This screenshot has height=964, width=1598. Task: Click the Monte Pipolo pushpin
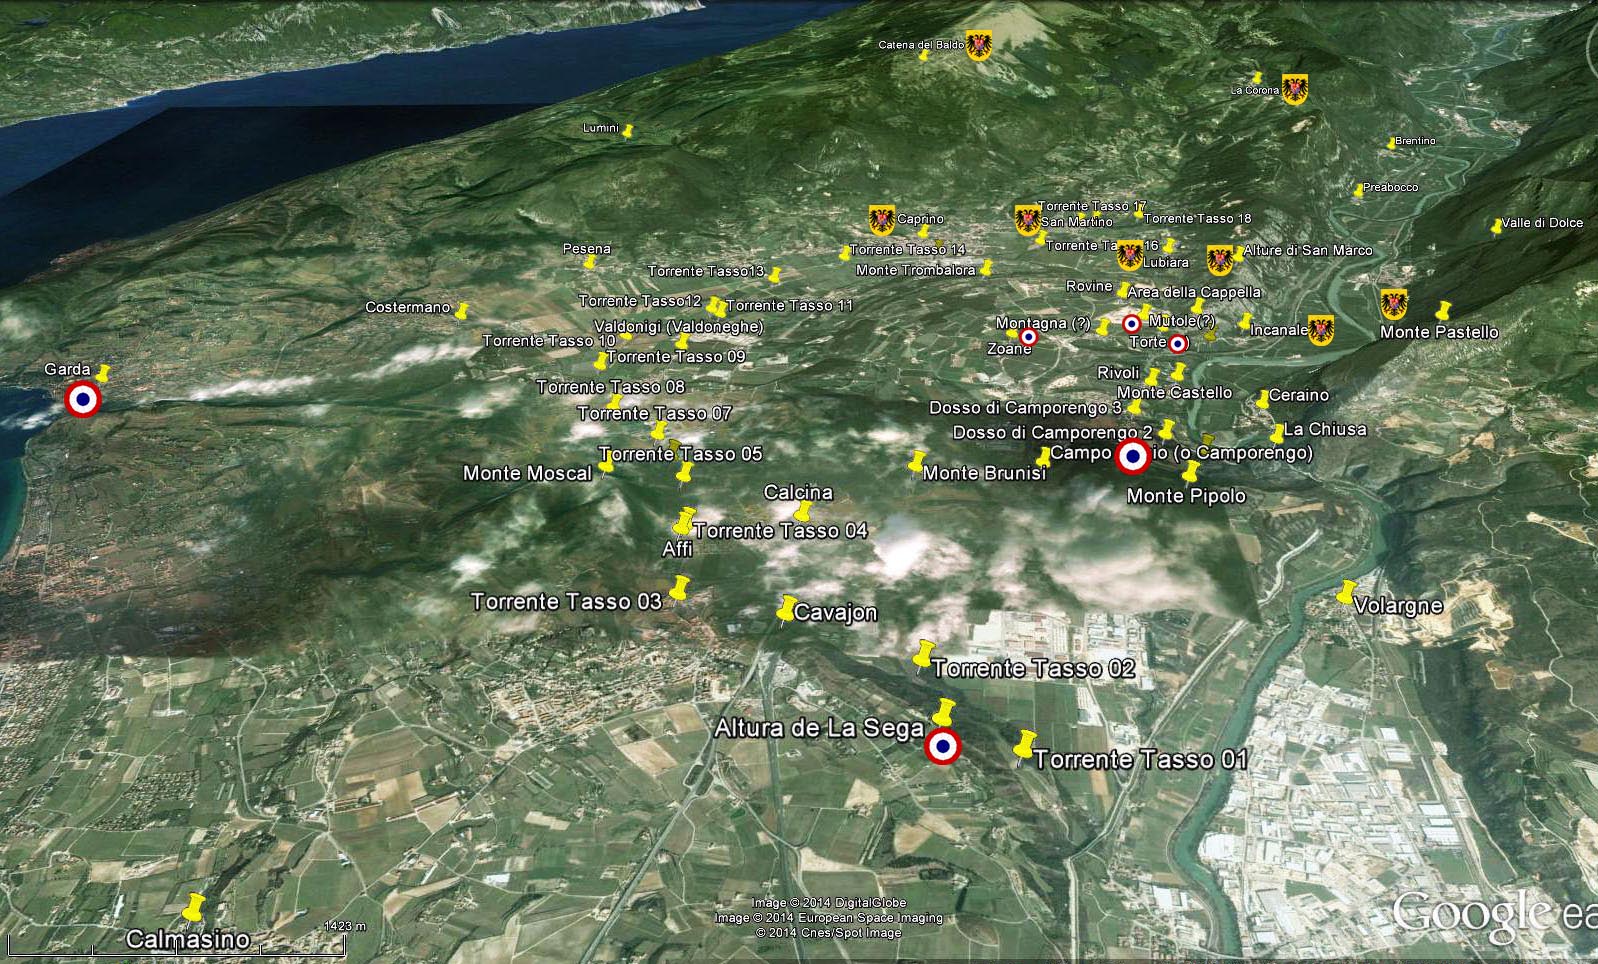1190,472
